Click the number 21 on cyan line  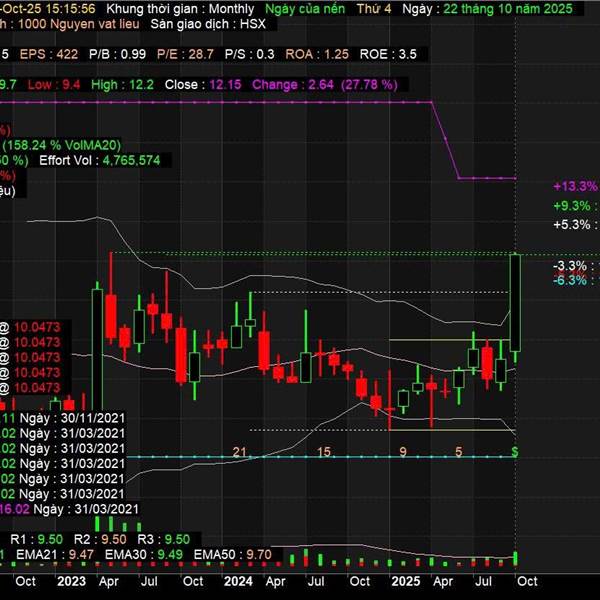click(x=240, y=452)
